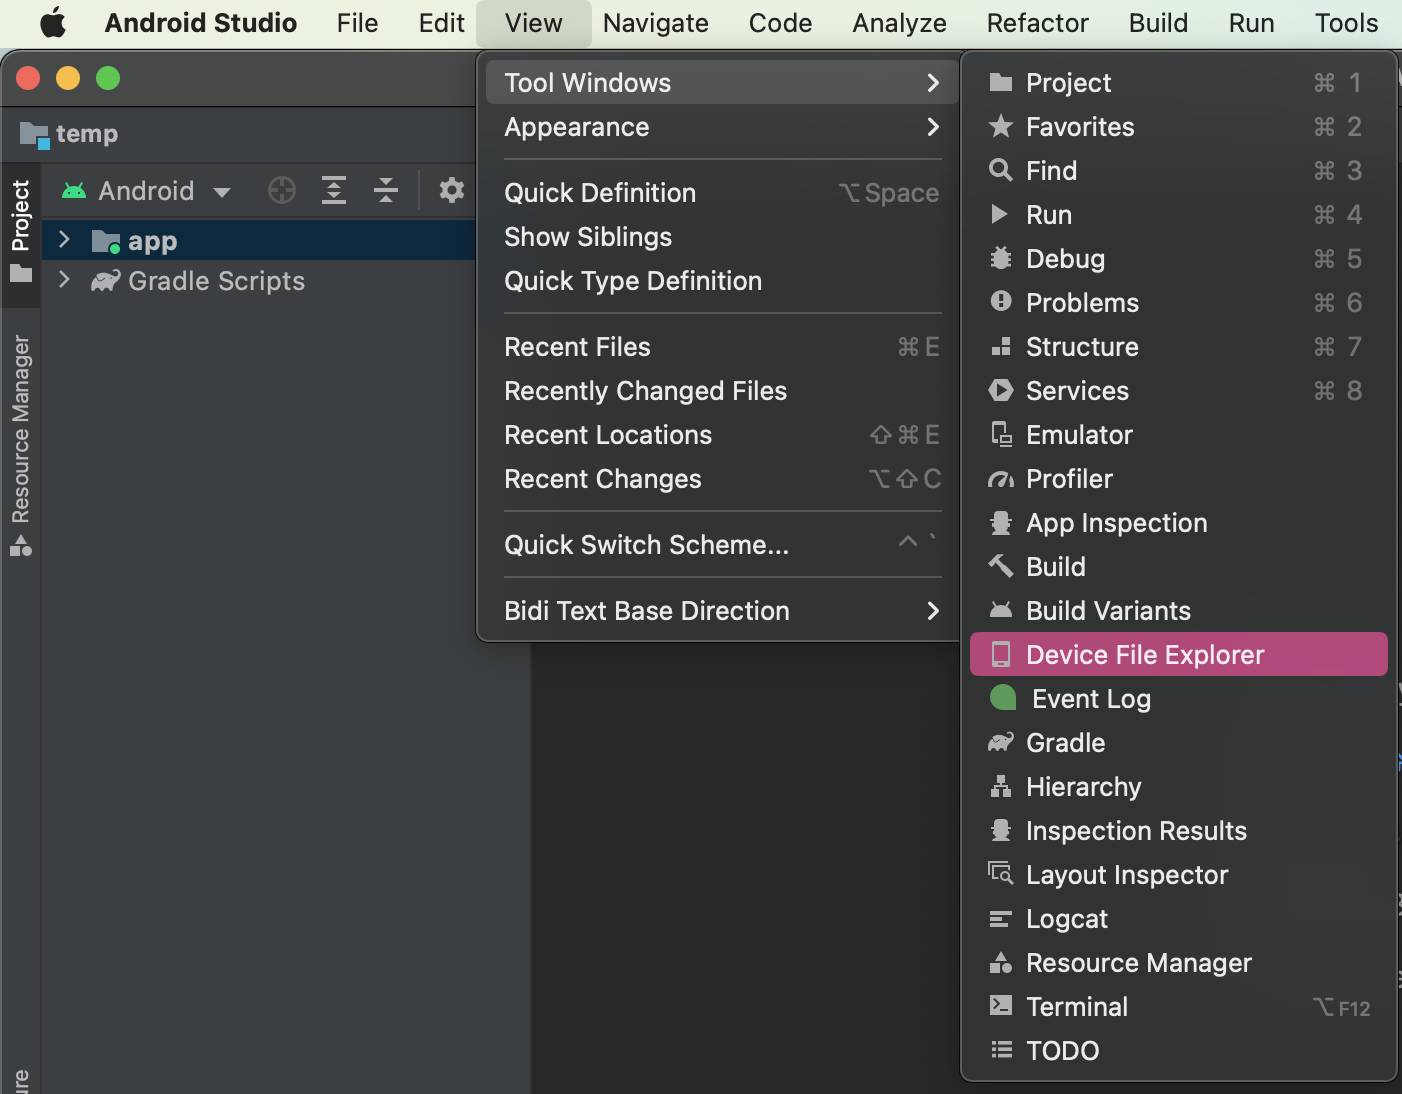This screenshot has height=1094, width=1402.
Task: Choose Quick Switch Scheme
Action: click(721, 545)
